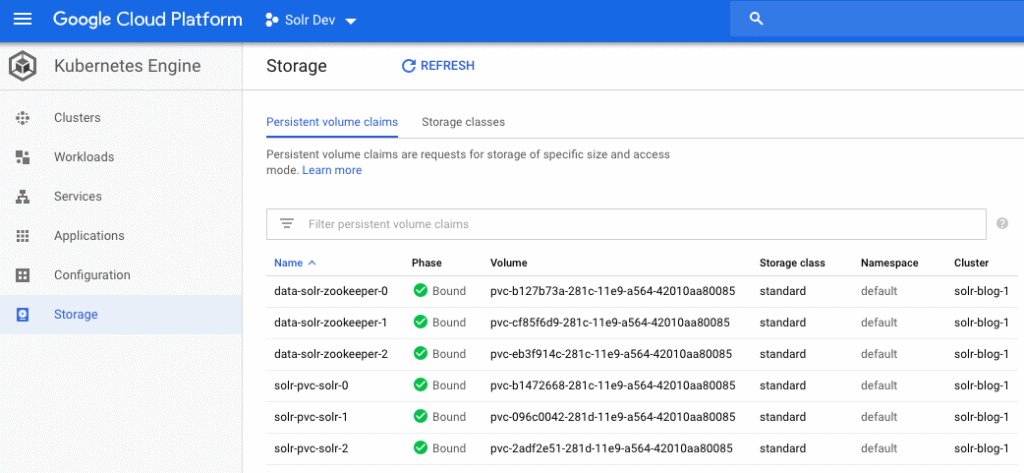Viewport: 1024px width, 473px height.
Task: Click volume pvc-eb3f914c-281c-11e9-a564-42010aa80085
Action: [x=611, y=354]
